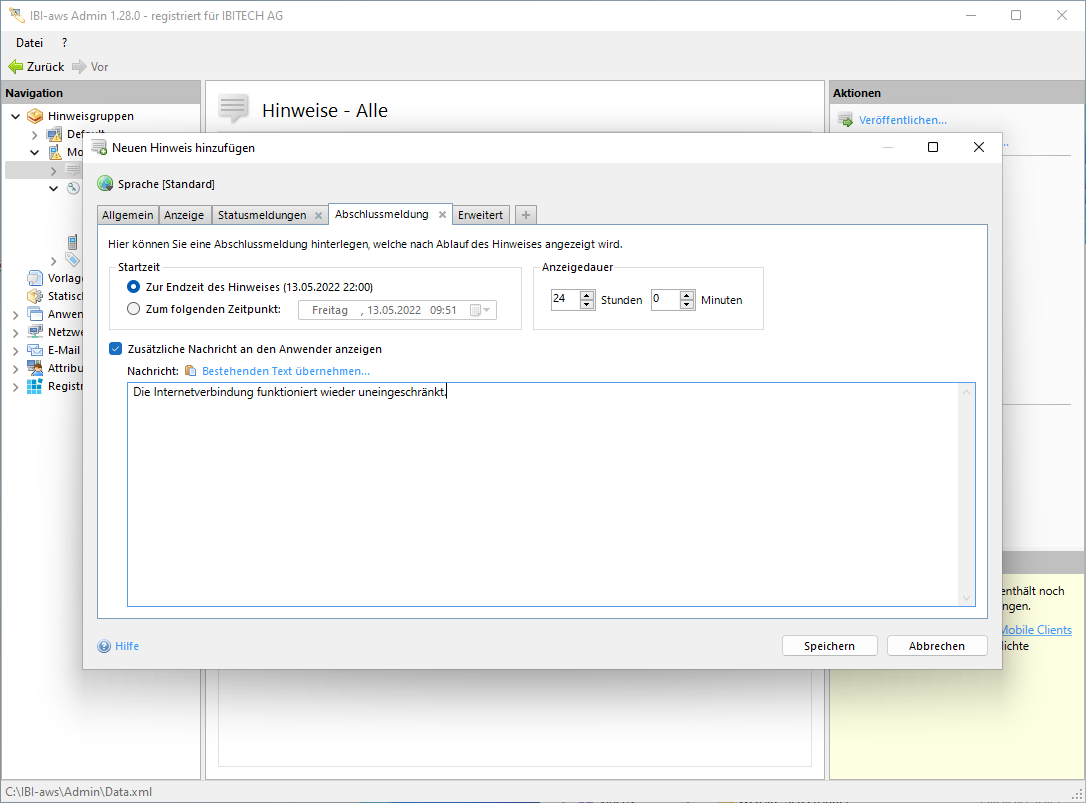
Task: Close the Statusmeldungen tab via its x
Action: click(x=318, y=215)
